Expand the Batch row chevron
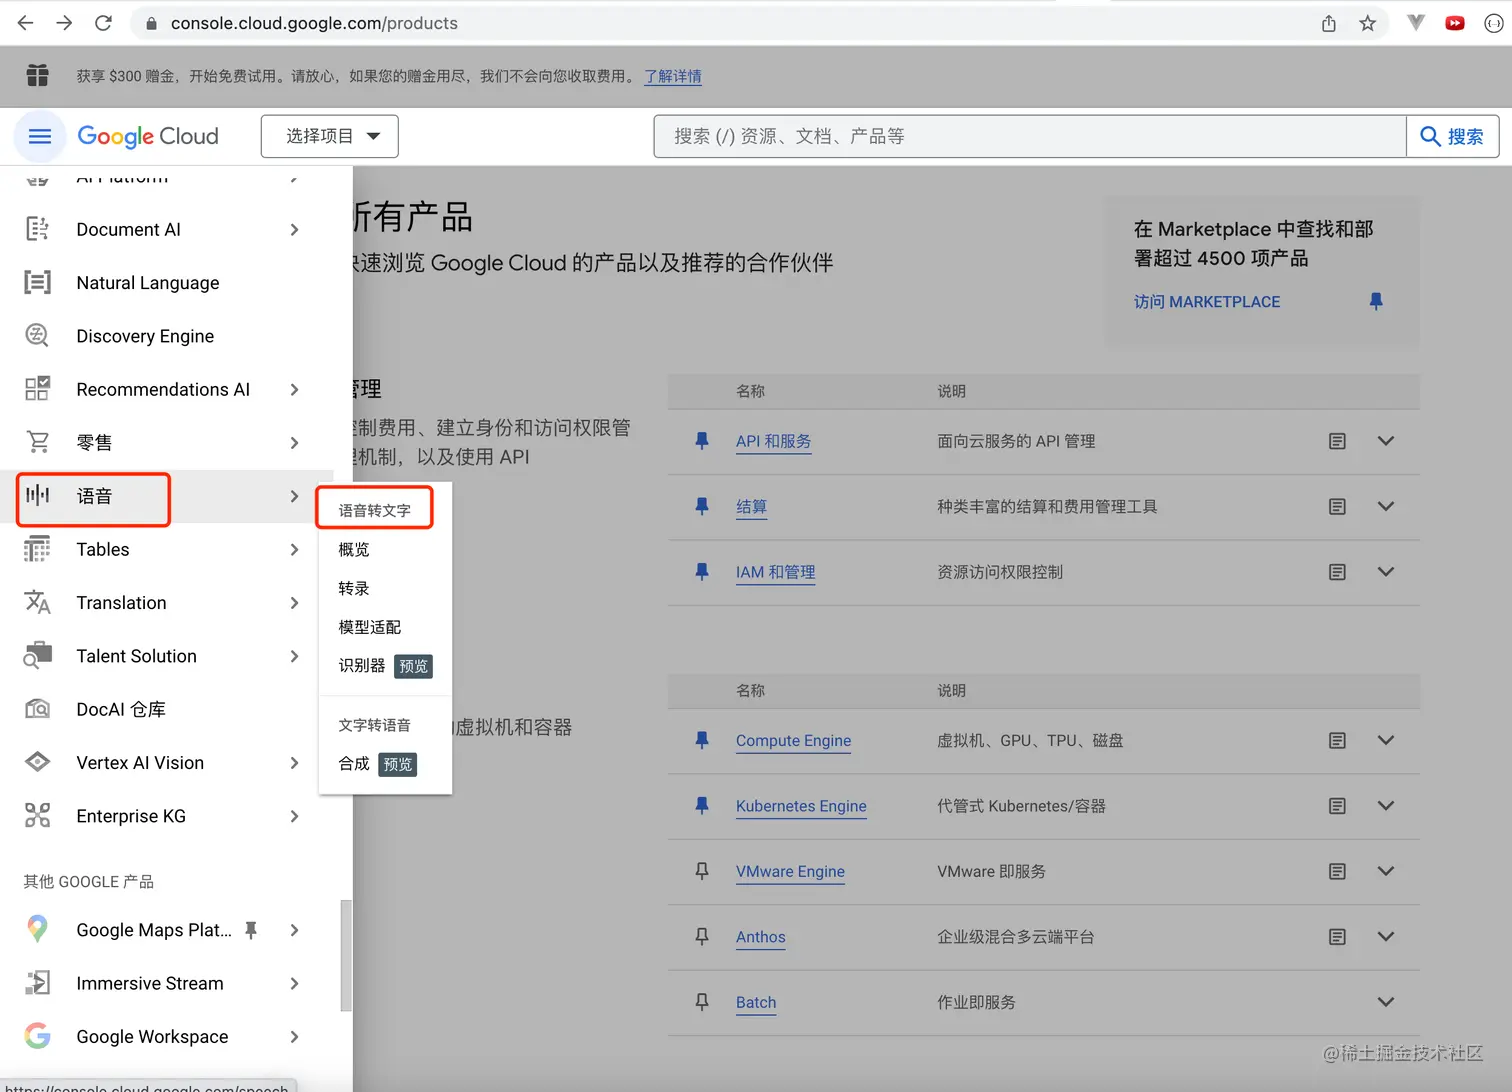1512x1092 pixels. [x=1385, y=1002]
